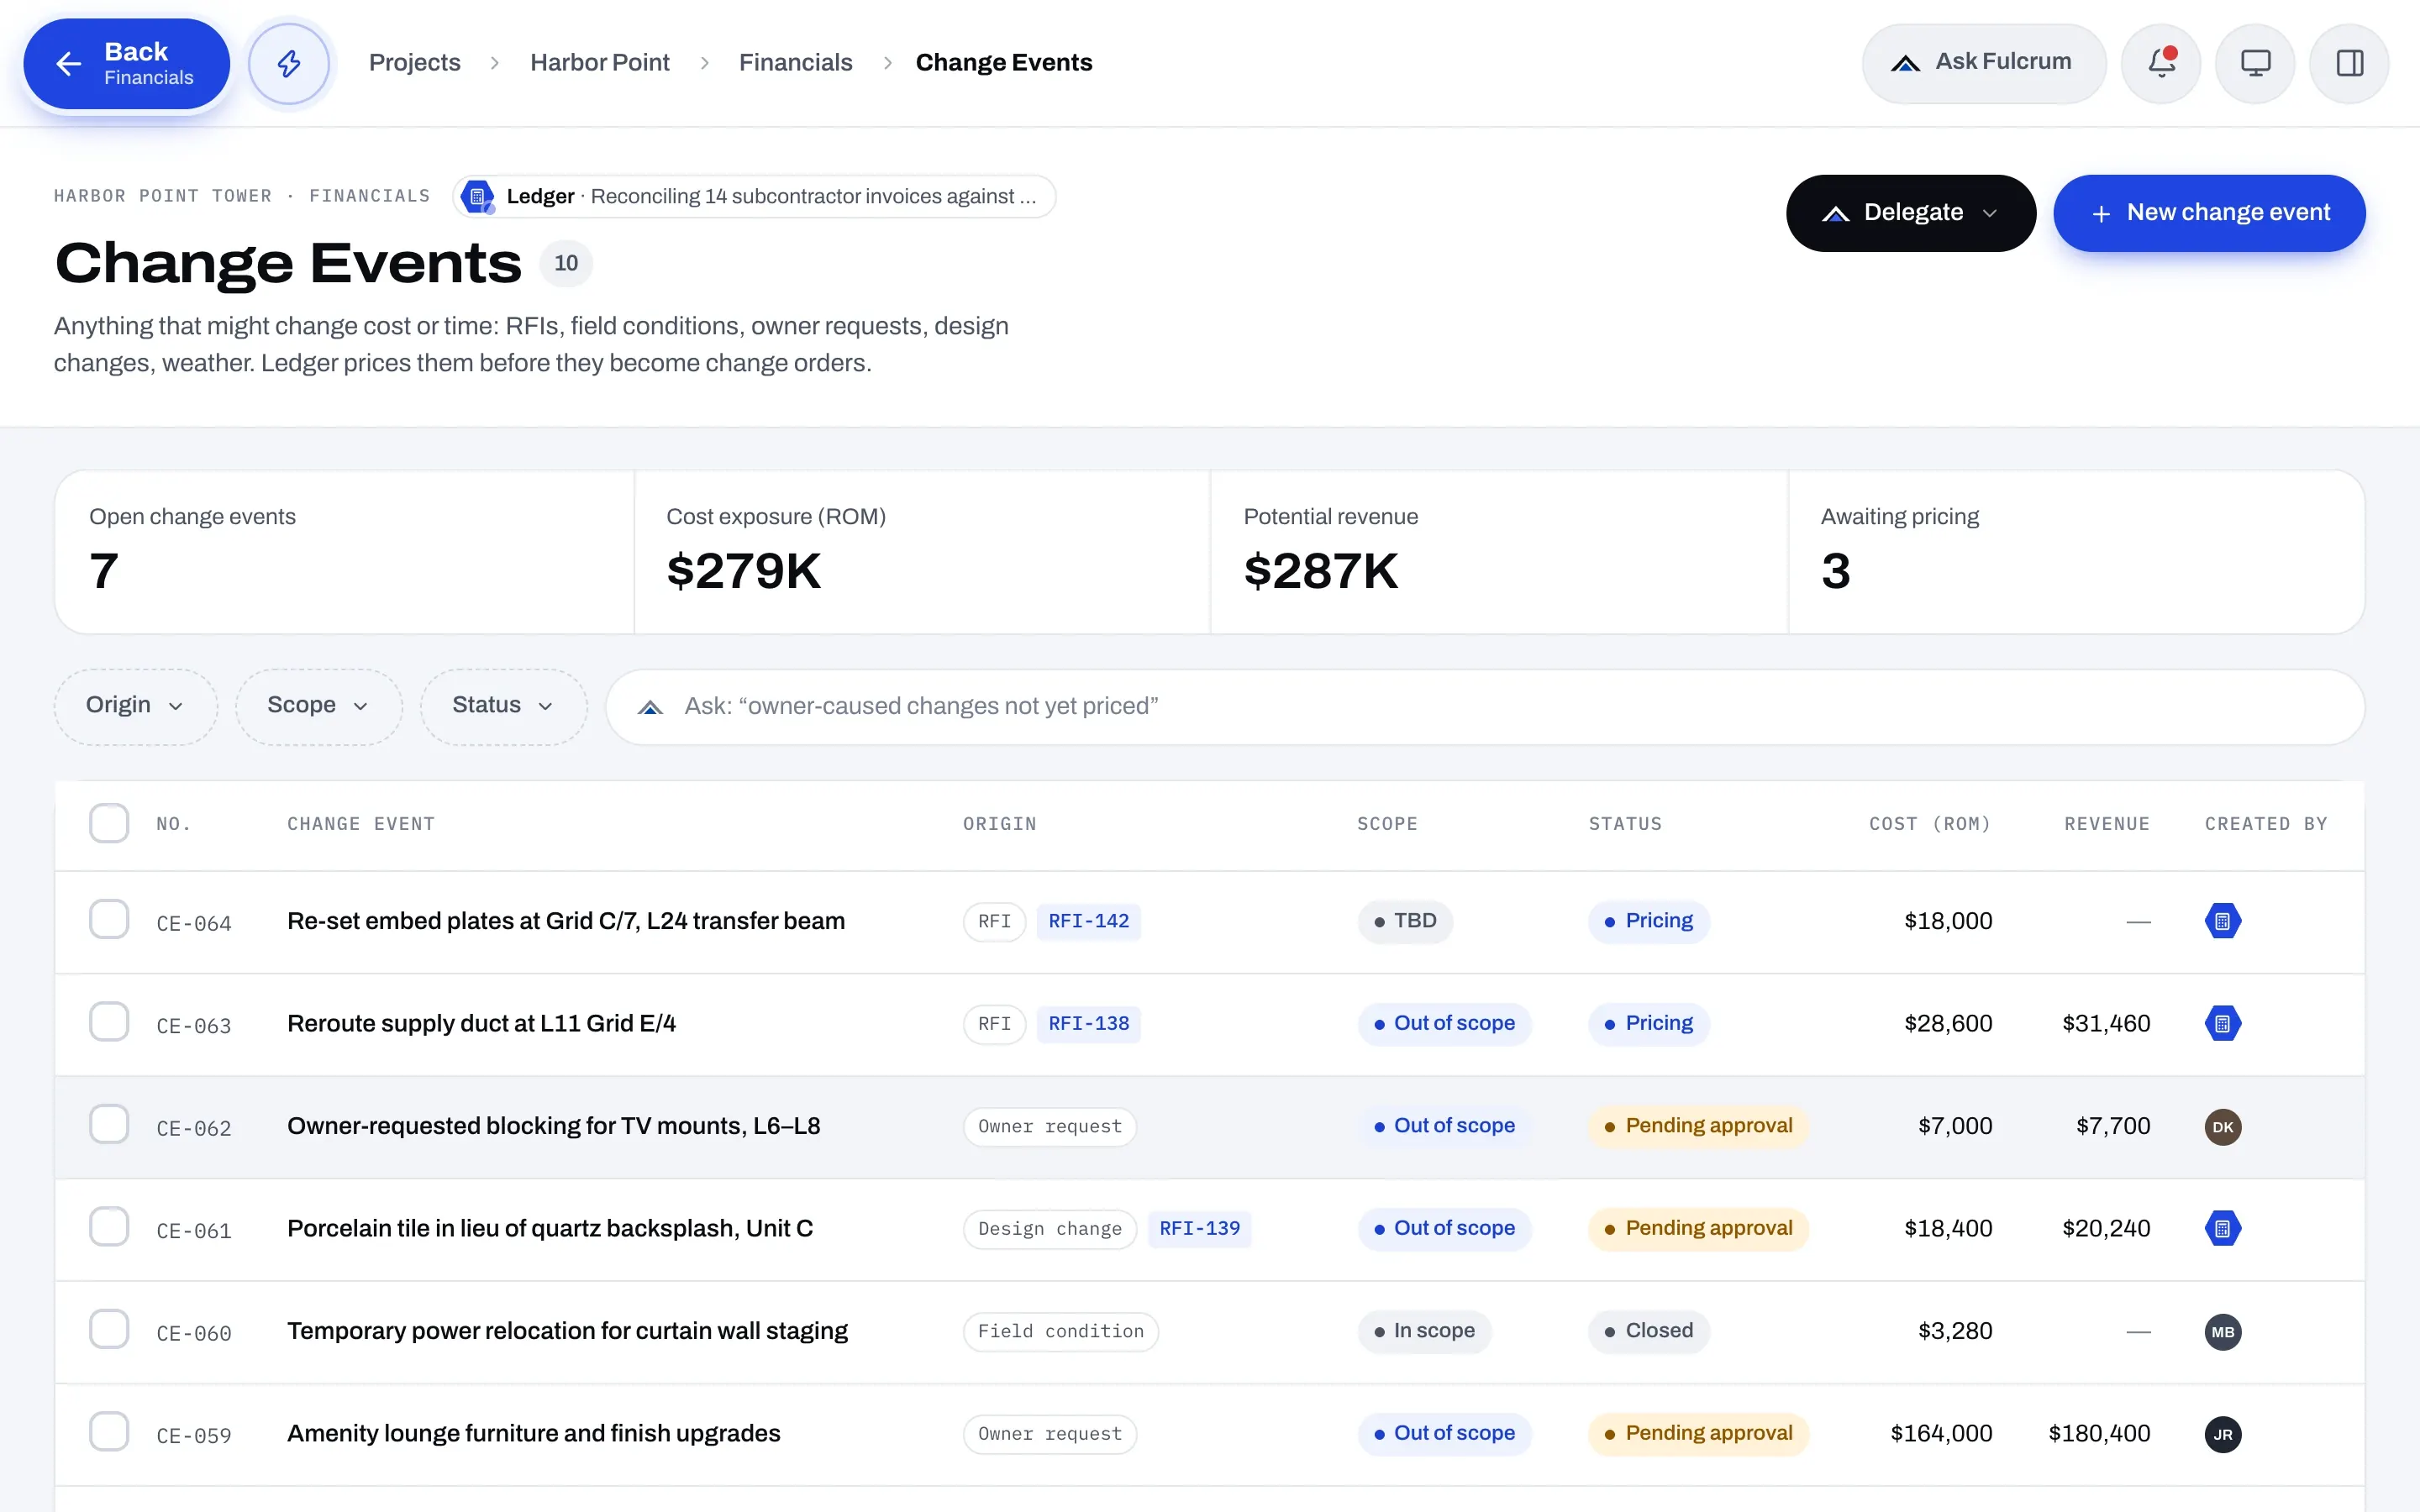Open the Ledger reconciling status chip
The image size is (2420, 1512).
tap(755, 197)
